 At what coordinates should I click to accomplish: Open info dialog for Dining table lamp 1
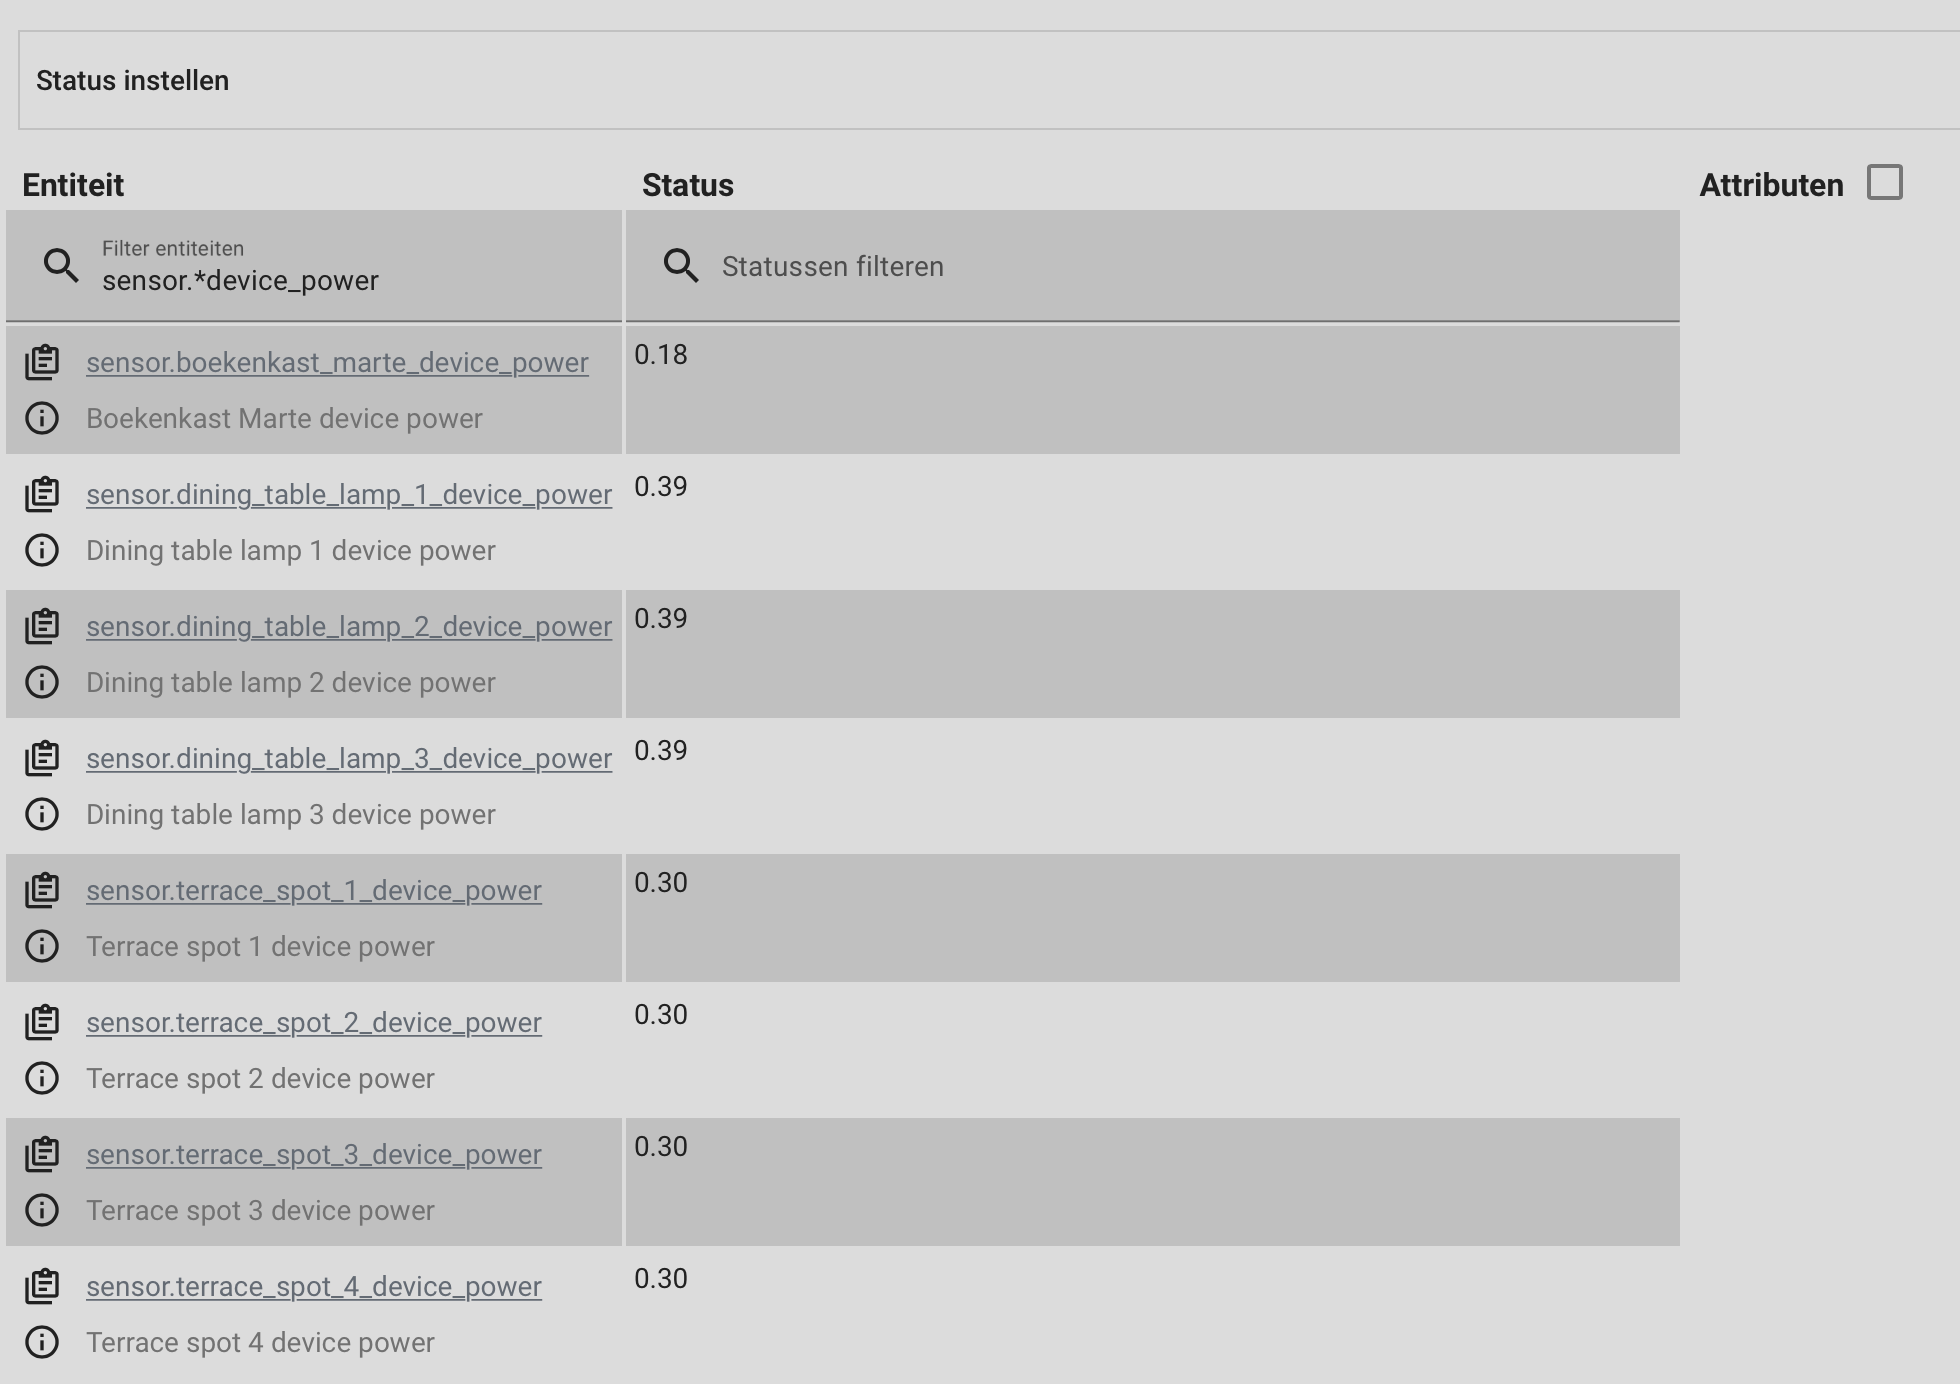coord(43,550)
